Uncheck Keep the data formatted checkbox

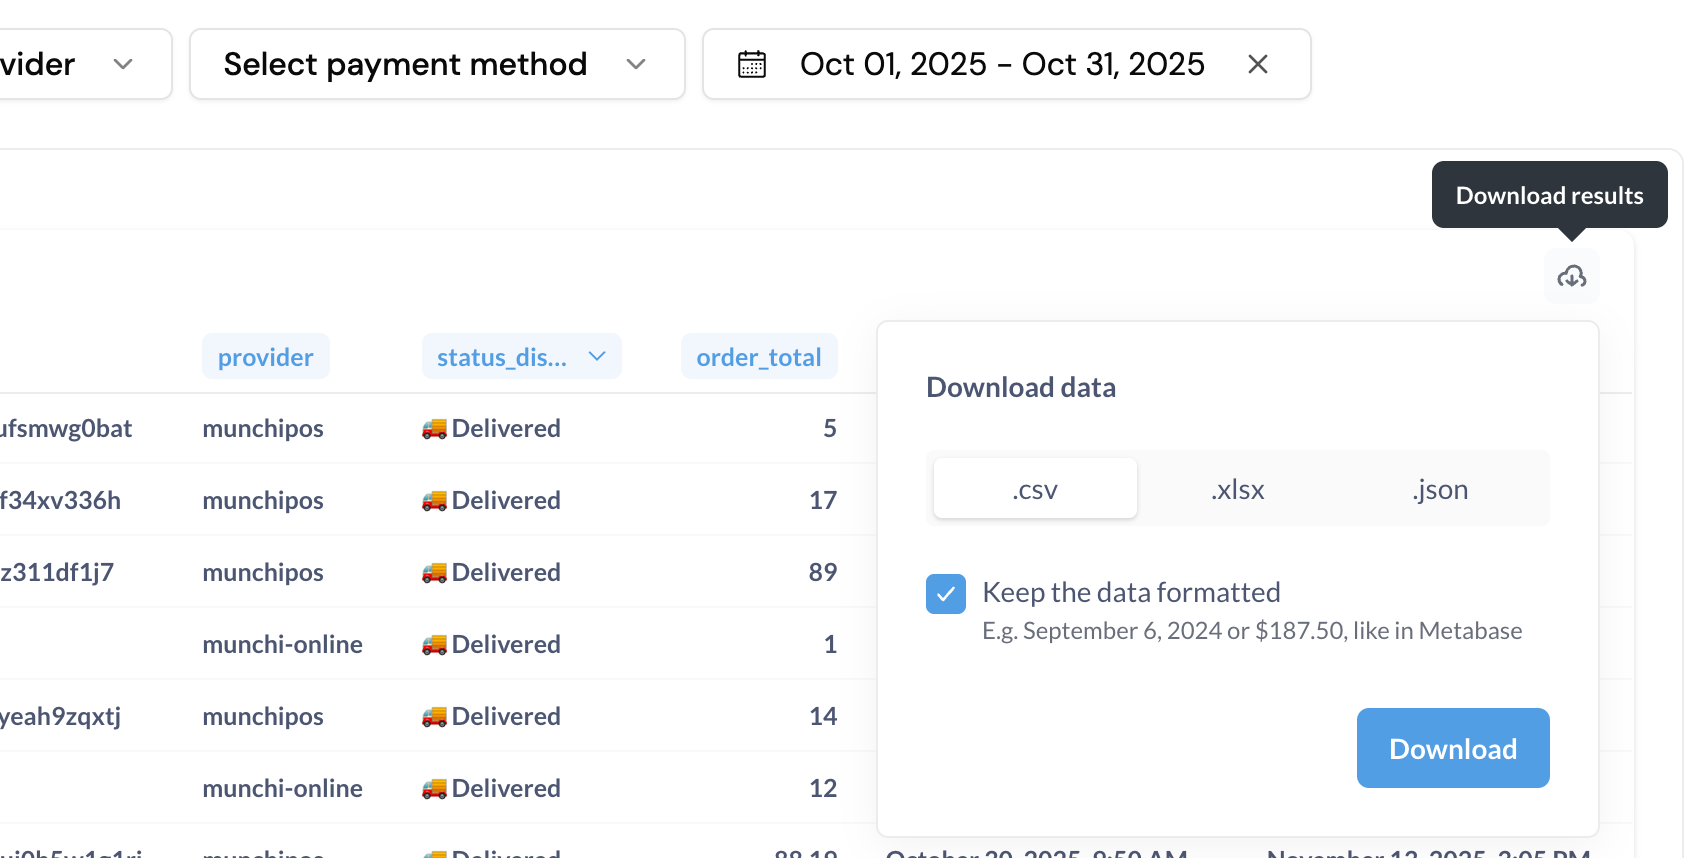(945, 594)
